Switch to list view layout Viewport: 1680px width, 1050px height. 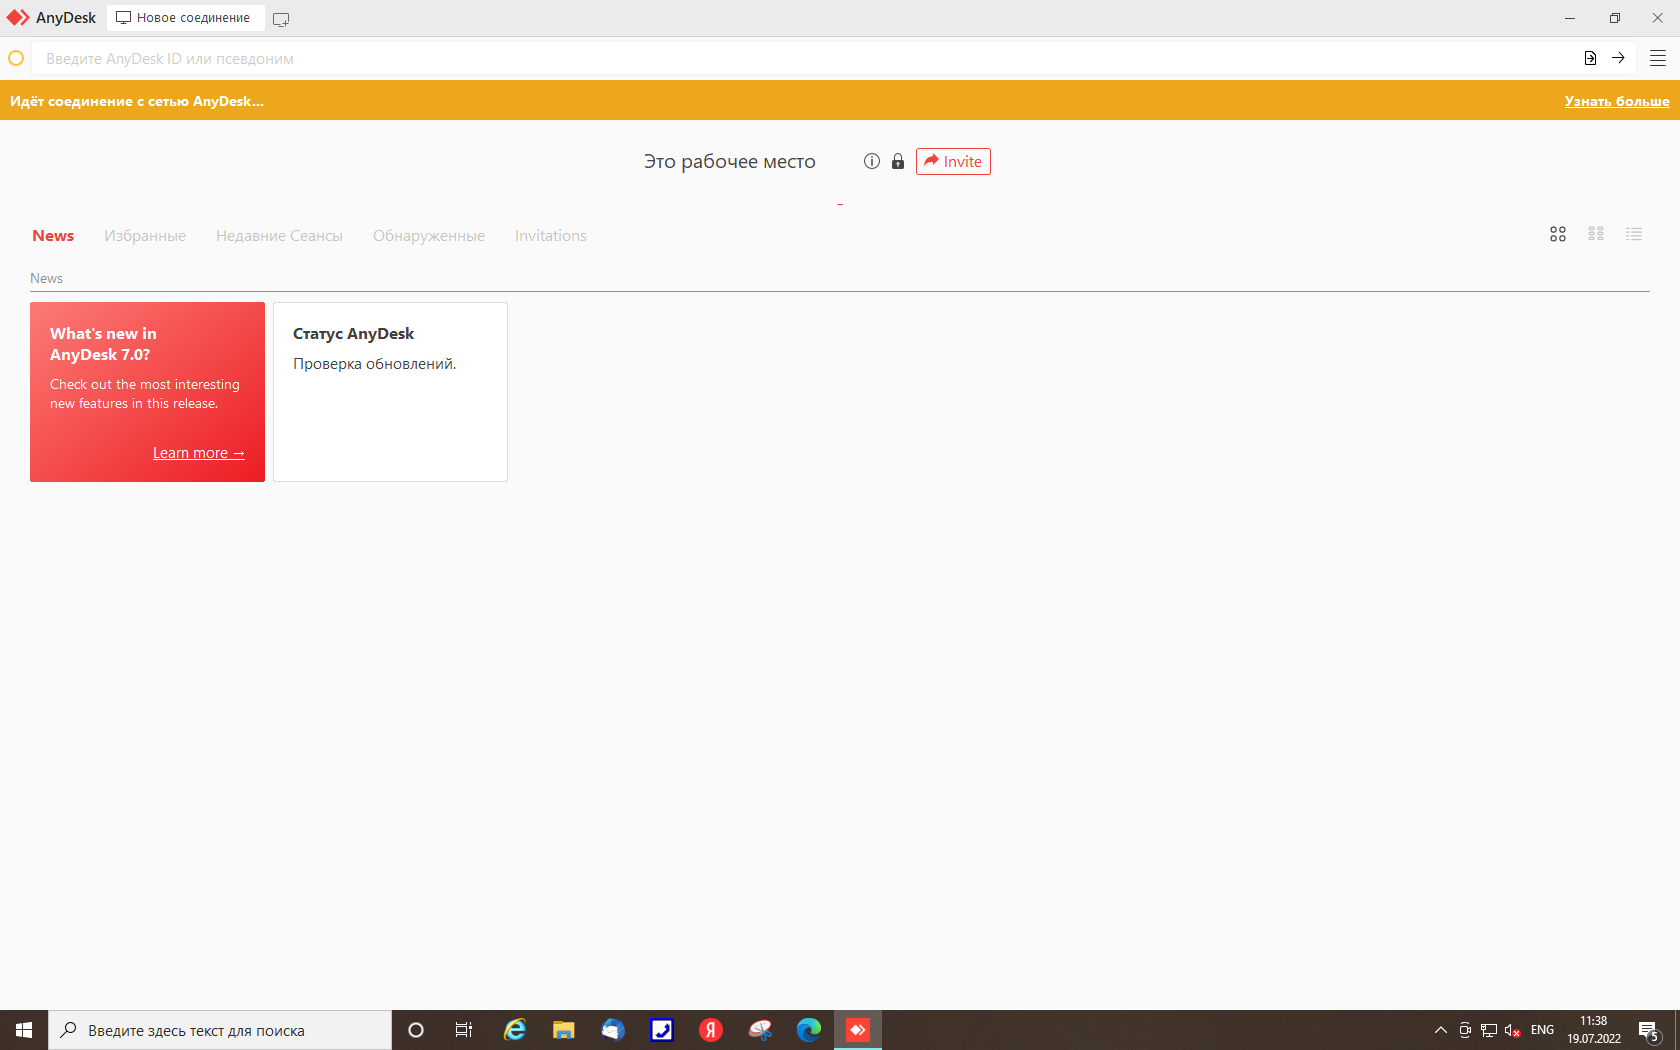(x=1634, y=234)
